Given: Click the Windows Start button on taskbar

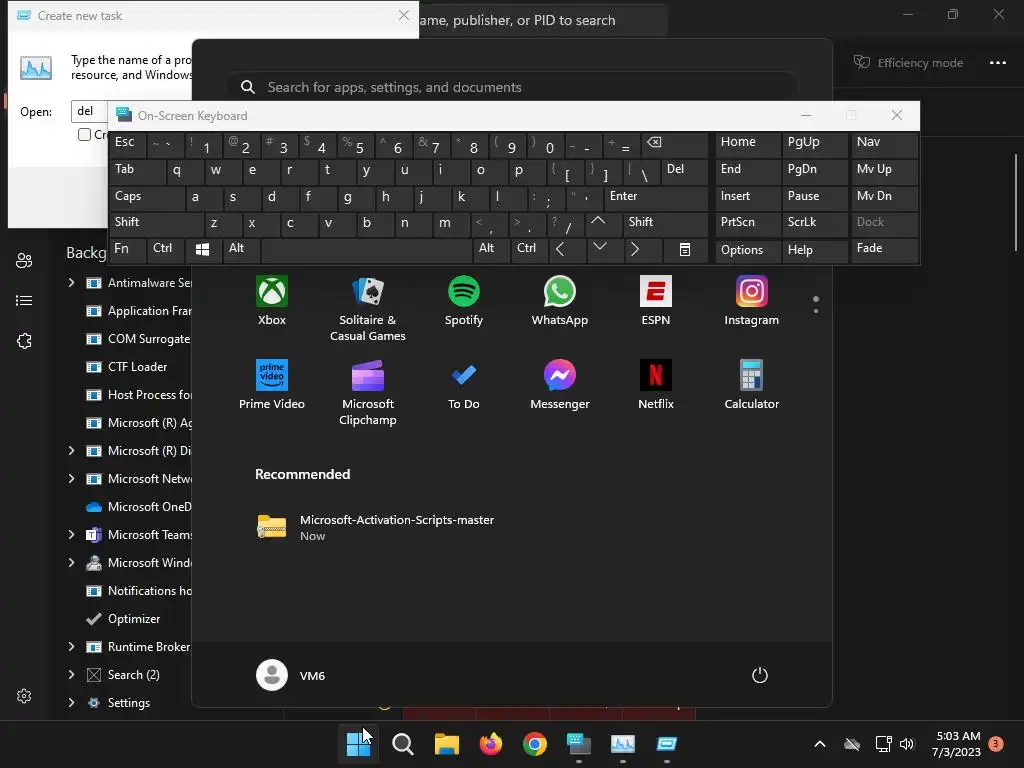Looking at the screenshot, I should click(x=358, y=744).
